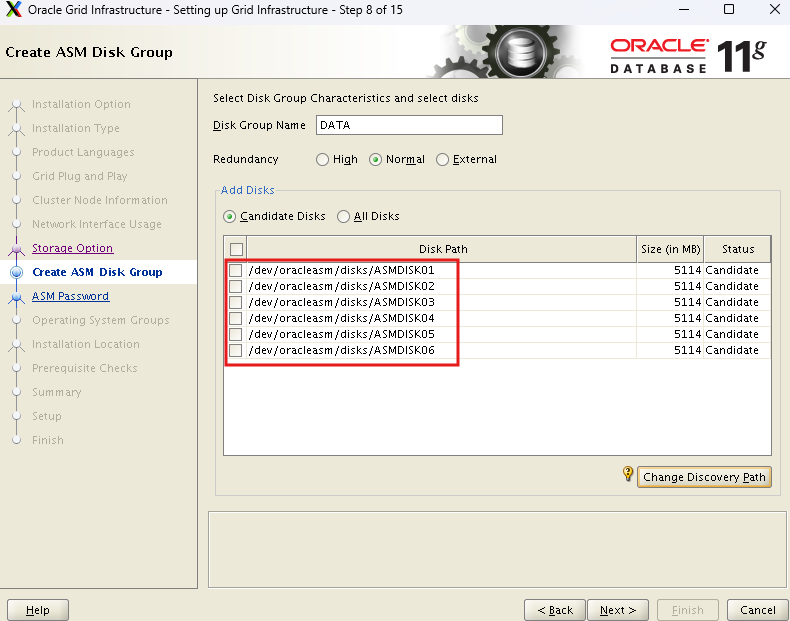This screenshot has width=790, height=621.
Task: Click the yellow lightbulb hint icon
Action: (x=628, y=473)
